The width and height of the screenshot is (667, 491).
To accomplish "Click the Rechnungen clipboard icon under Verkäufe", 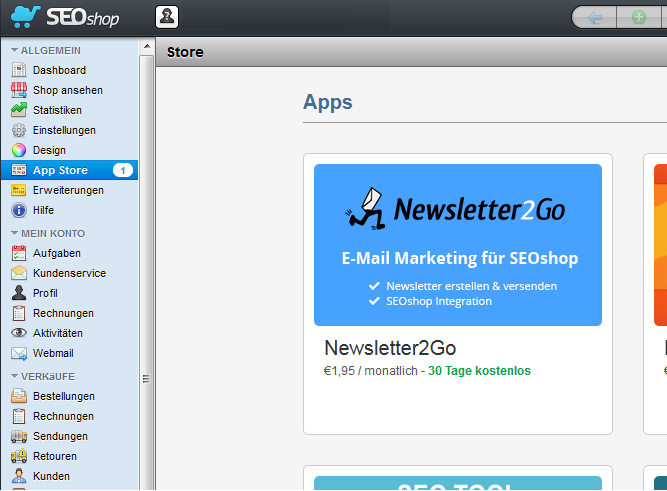I will (19, 416).
